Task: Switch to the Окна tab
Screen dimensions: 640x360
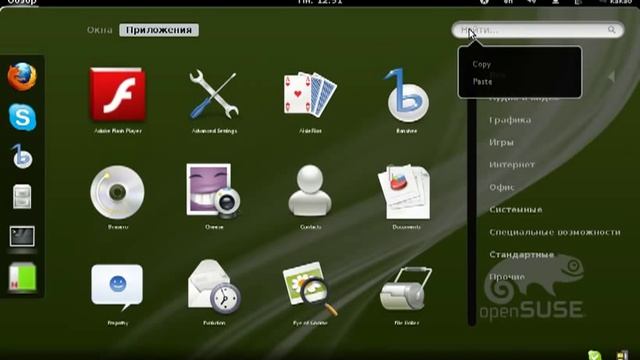Action: point(100,30)
